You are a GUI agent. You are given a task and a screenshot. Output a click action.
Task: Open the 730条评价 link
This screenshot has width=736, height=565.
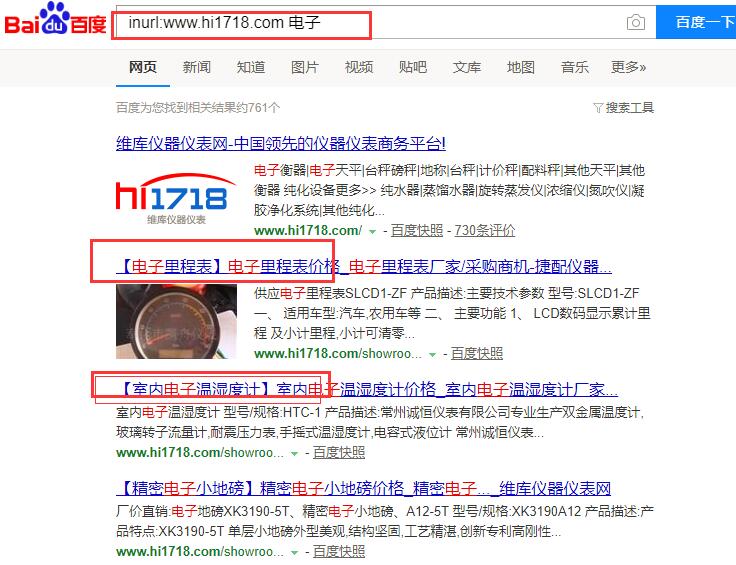[484, 230]
